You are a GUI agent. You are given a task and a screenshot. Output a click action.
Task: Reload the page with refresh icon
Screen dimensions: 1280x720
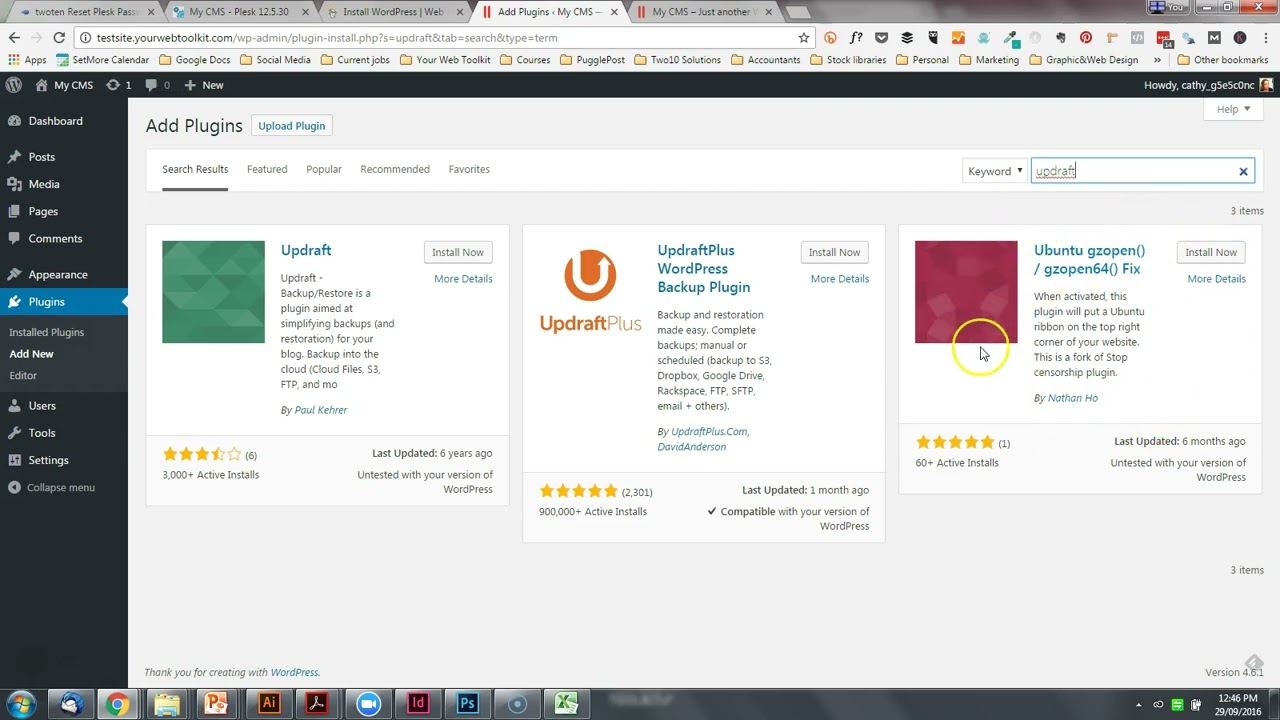coord(59,38)
